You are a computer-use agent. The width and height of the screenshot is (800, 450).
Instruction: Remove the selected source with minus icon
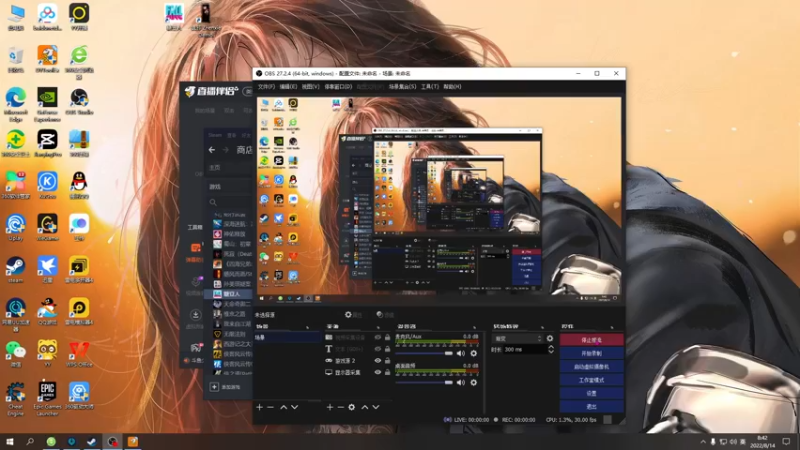340,407
